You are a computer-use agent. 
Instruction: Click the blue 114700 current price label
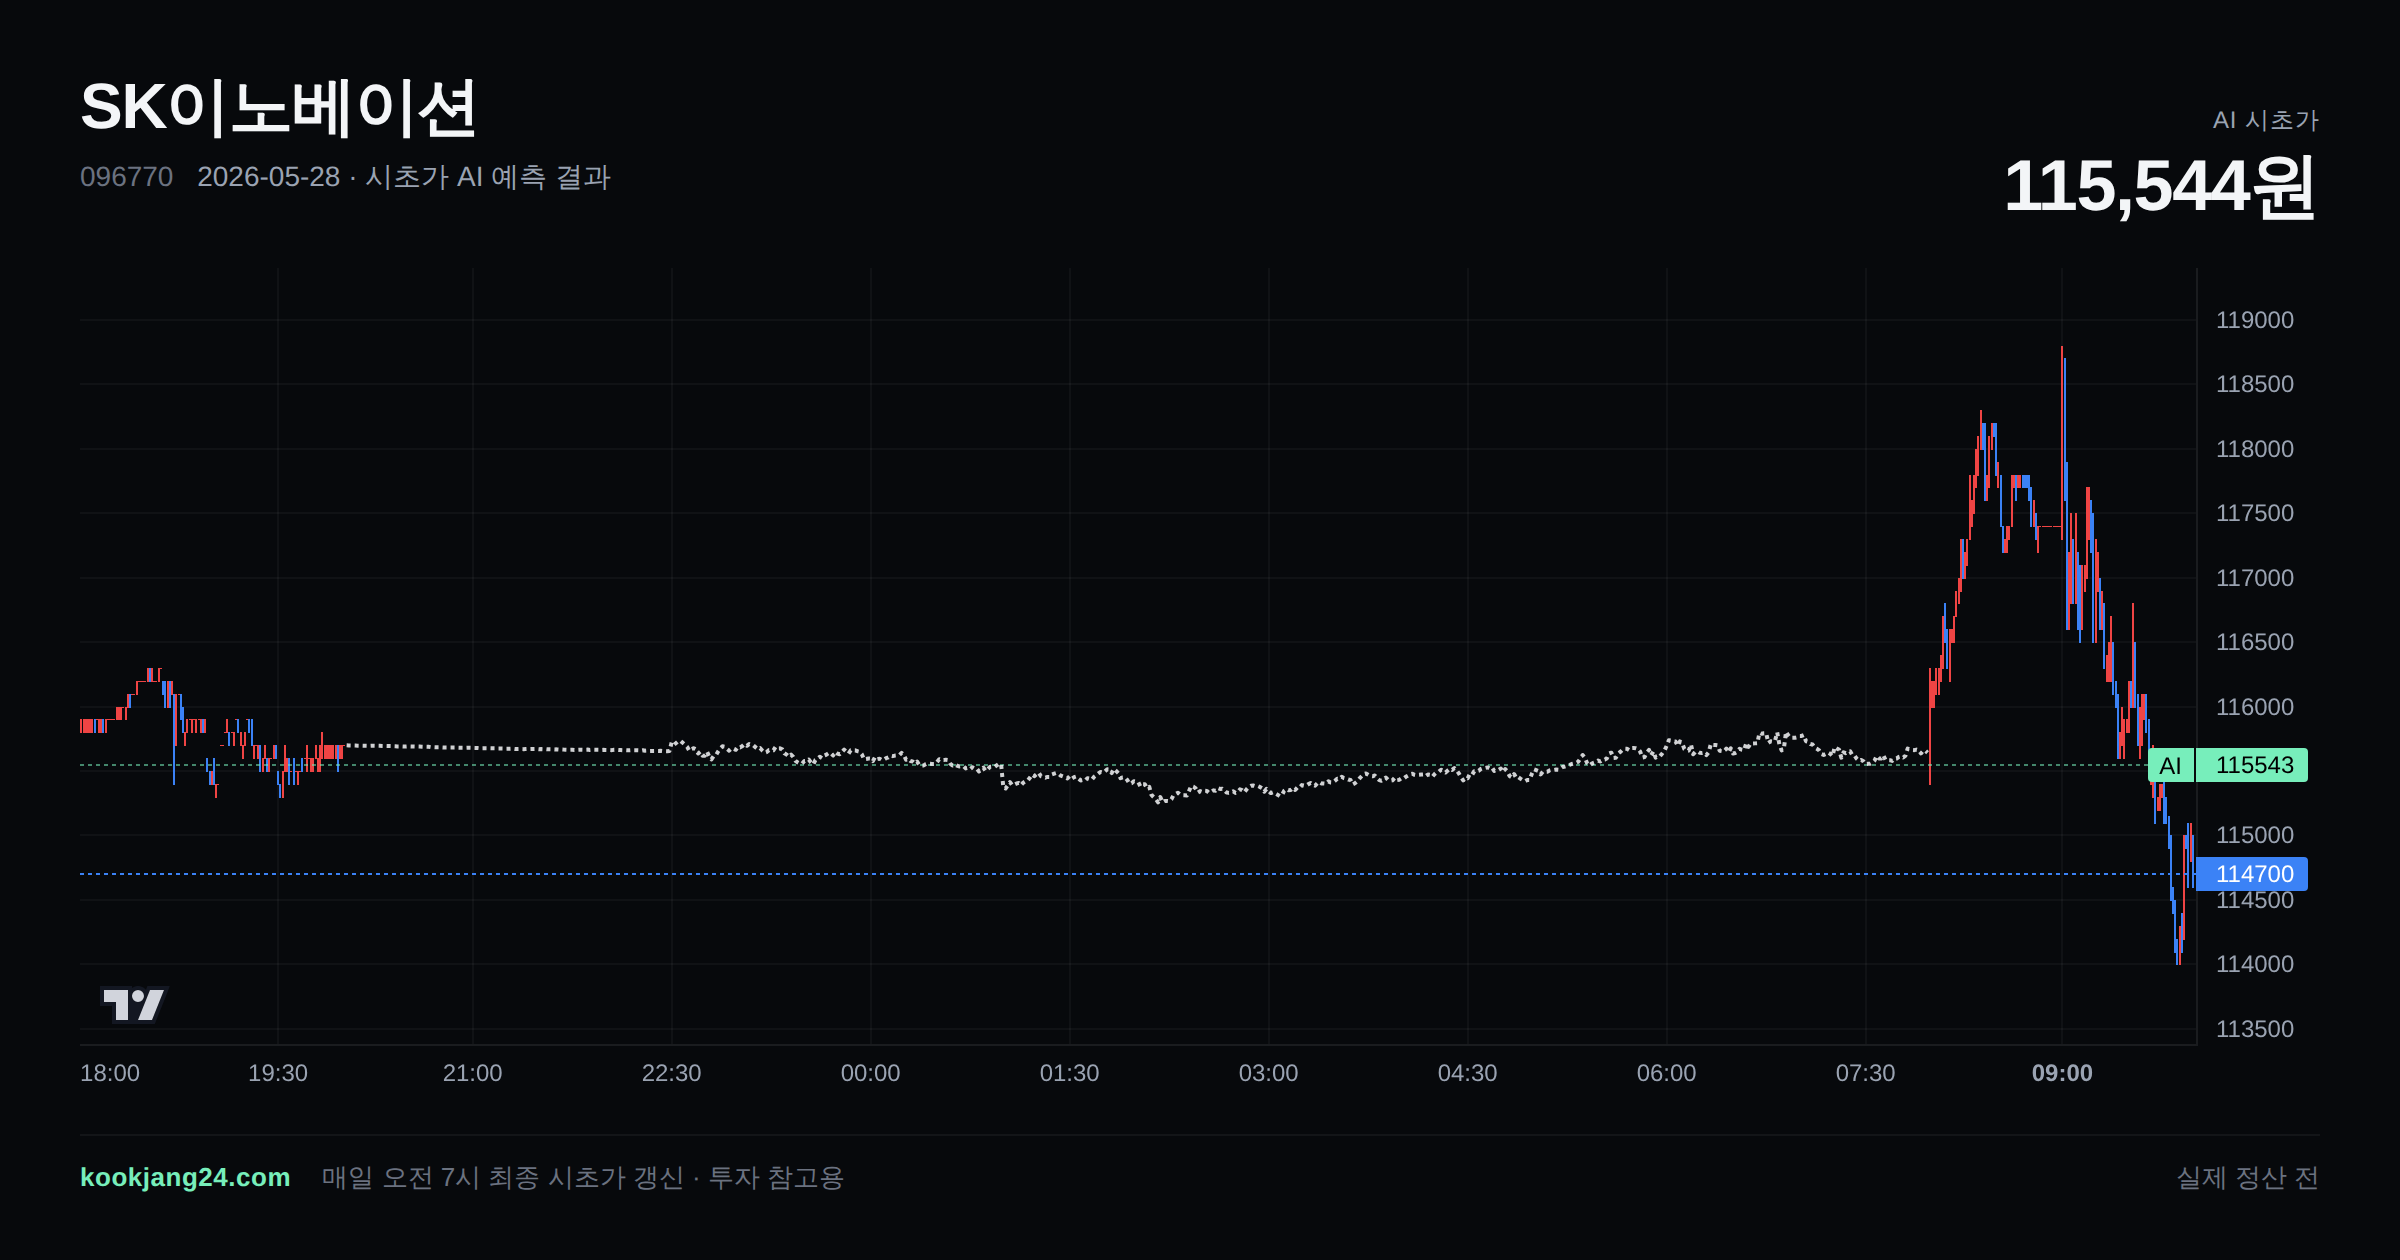(2252, 874)
